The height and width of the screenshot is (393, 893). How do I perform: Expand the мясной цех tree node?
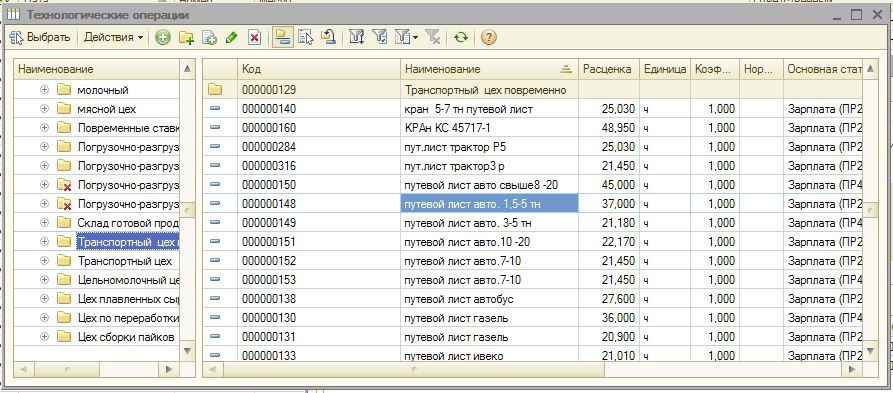coord(44,109)
